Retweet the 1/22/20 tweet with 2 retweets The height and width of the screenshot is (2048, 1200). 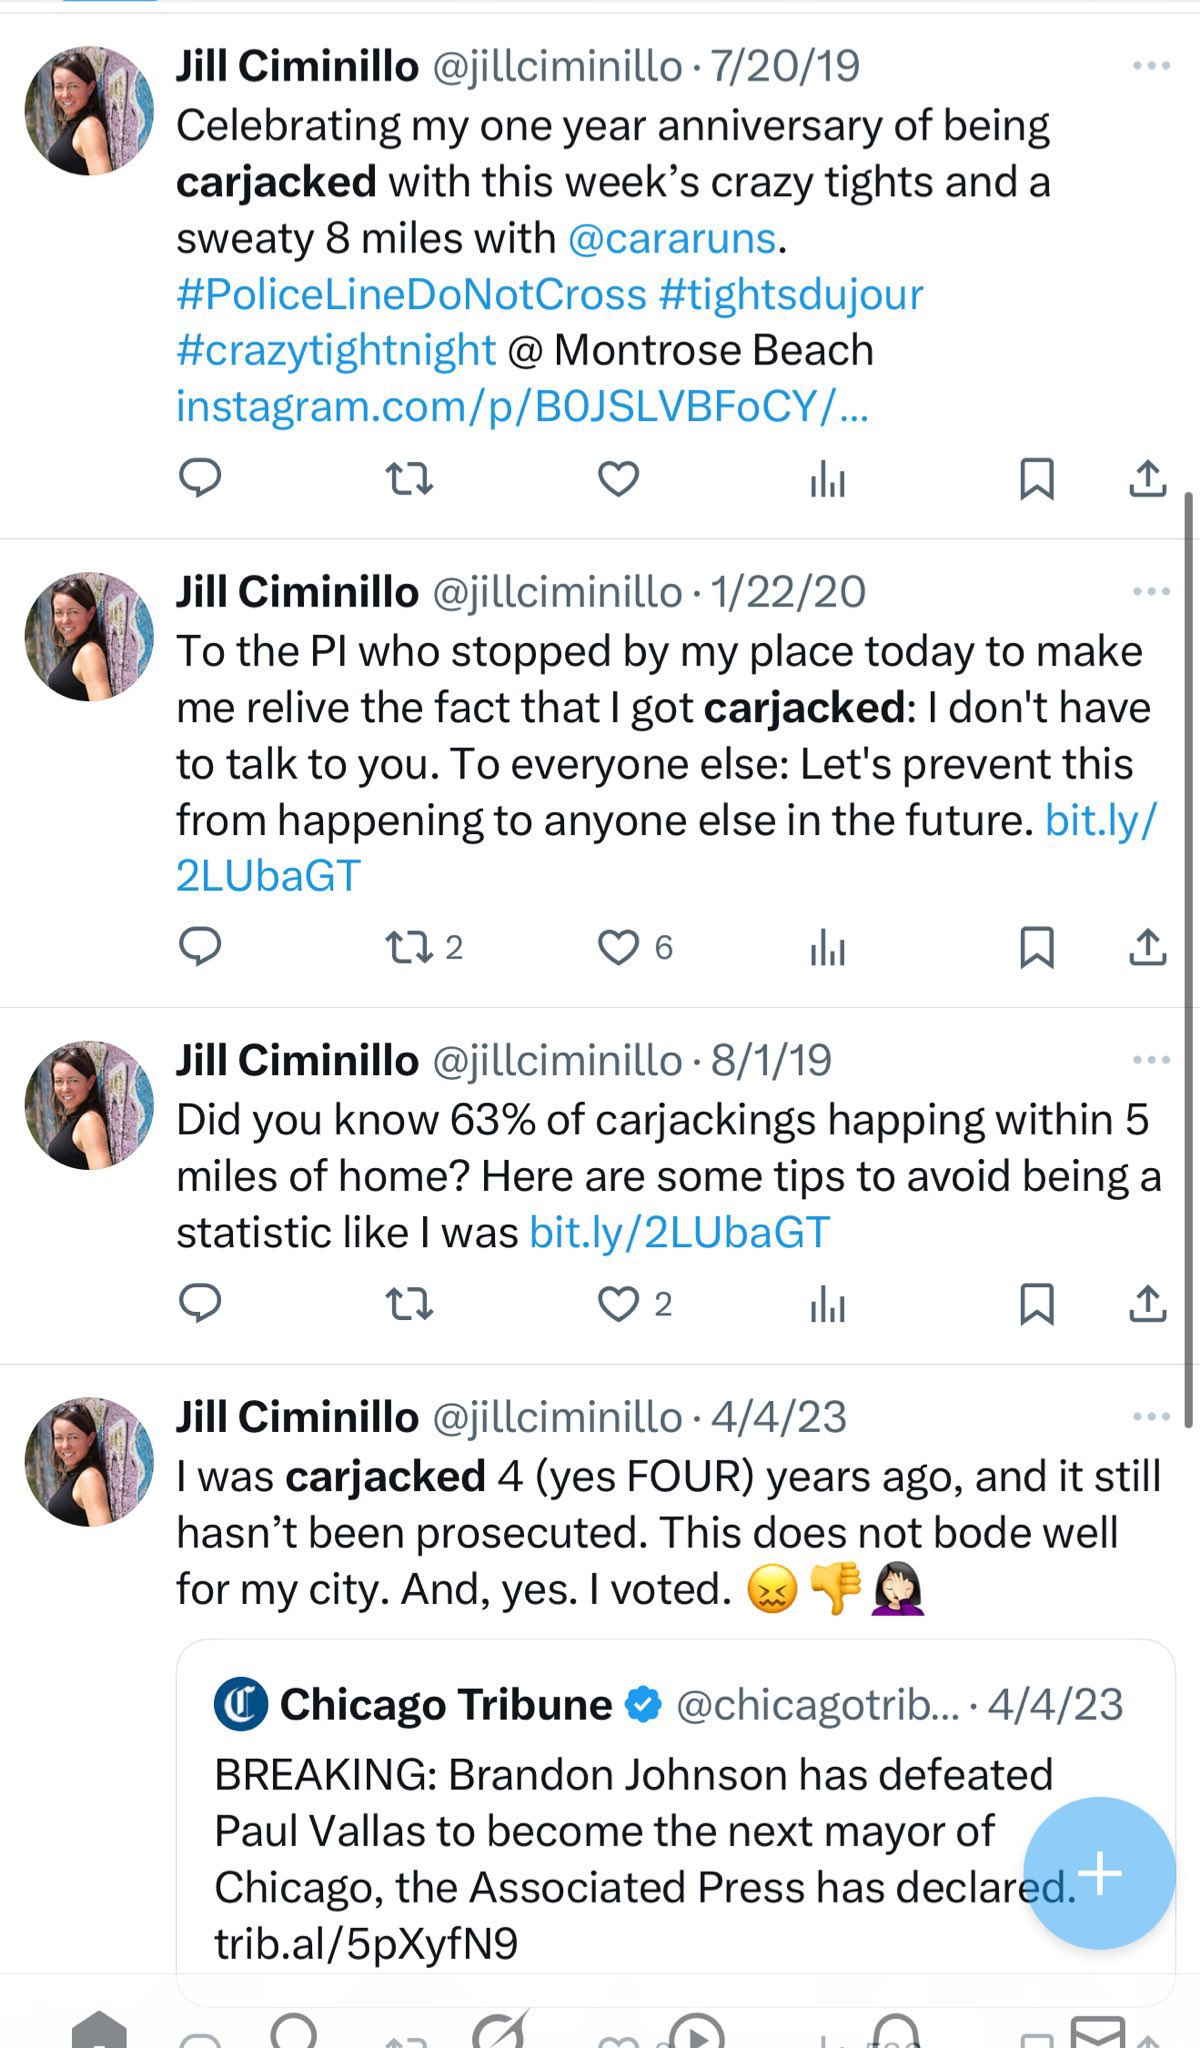coord(409,947)
